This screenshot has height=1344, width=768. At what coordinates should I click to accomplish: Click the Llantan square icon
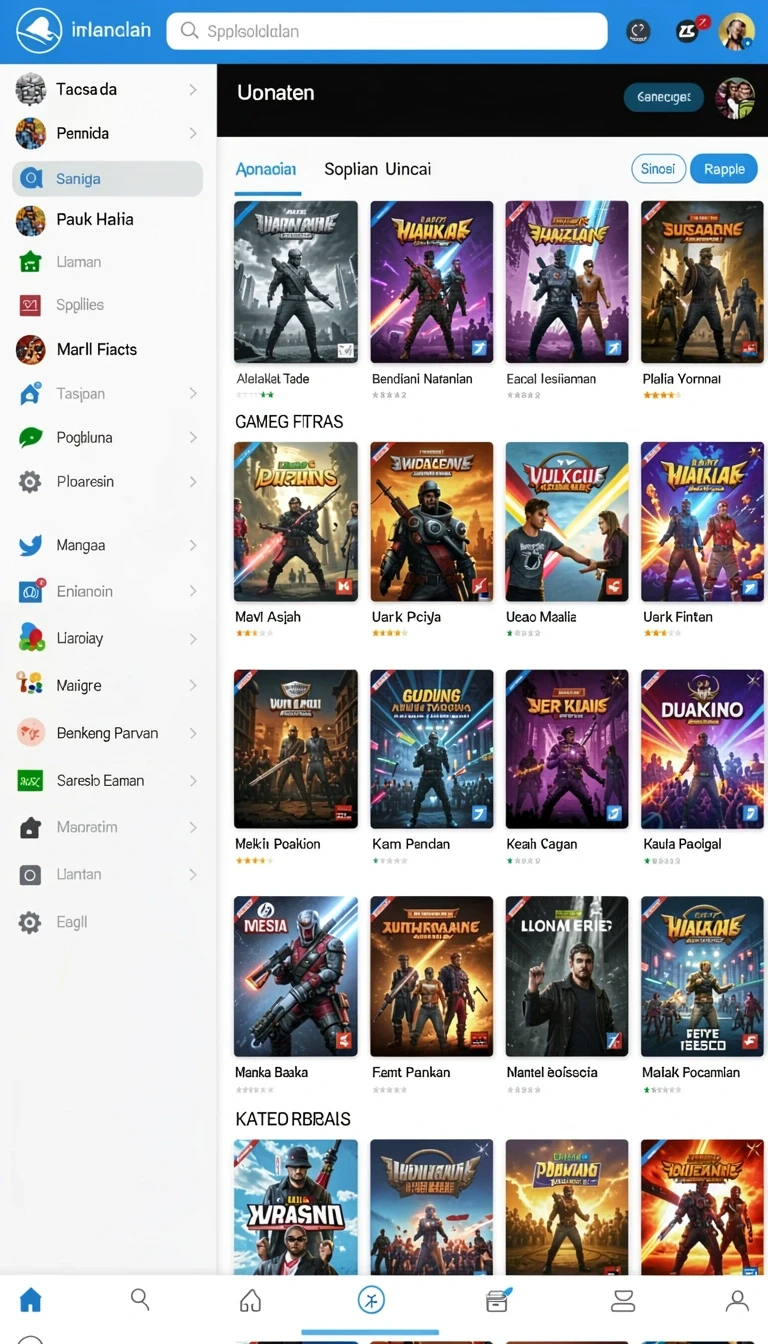30,875
